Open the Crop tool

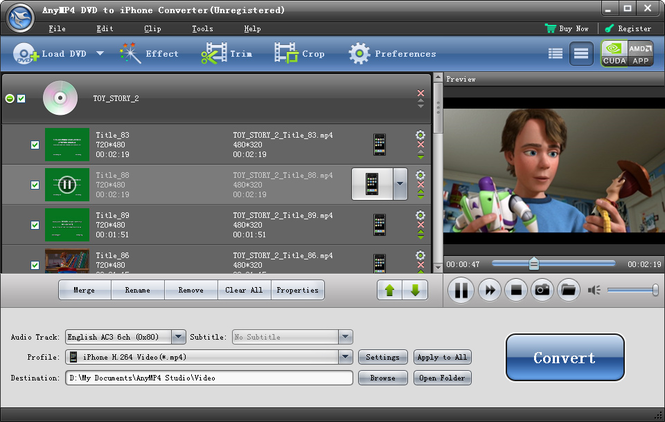pyautogui.click(x=299, y=54)
